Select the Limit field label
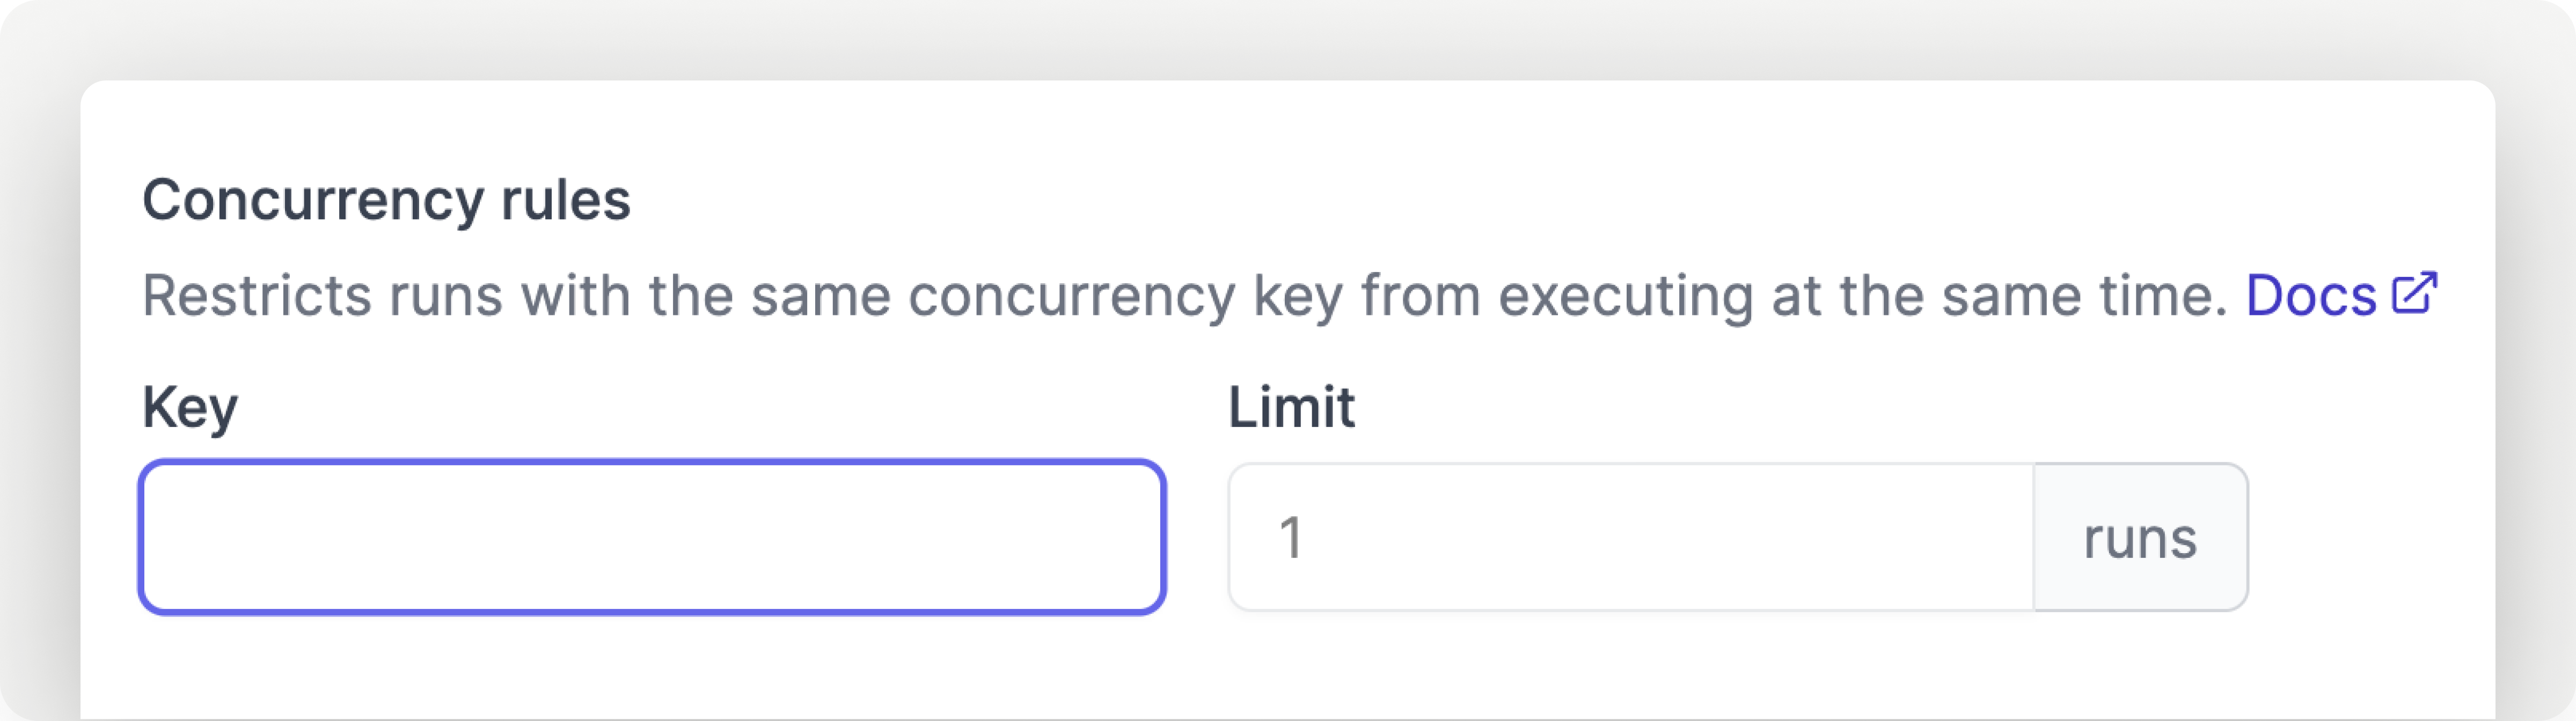The width and height of the screenshot is (2576, 721). pos(1291,407)
